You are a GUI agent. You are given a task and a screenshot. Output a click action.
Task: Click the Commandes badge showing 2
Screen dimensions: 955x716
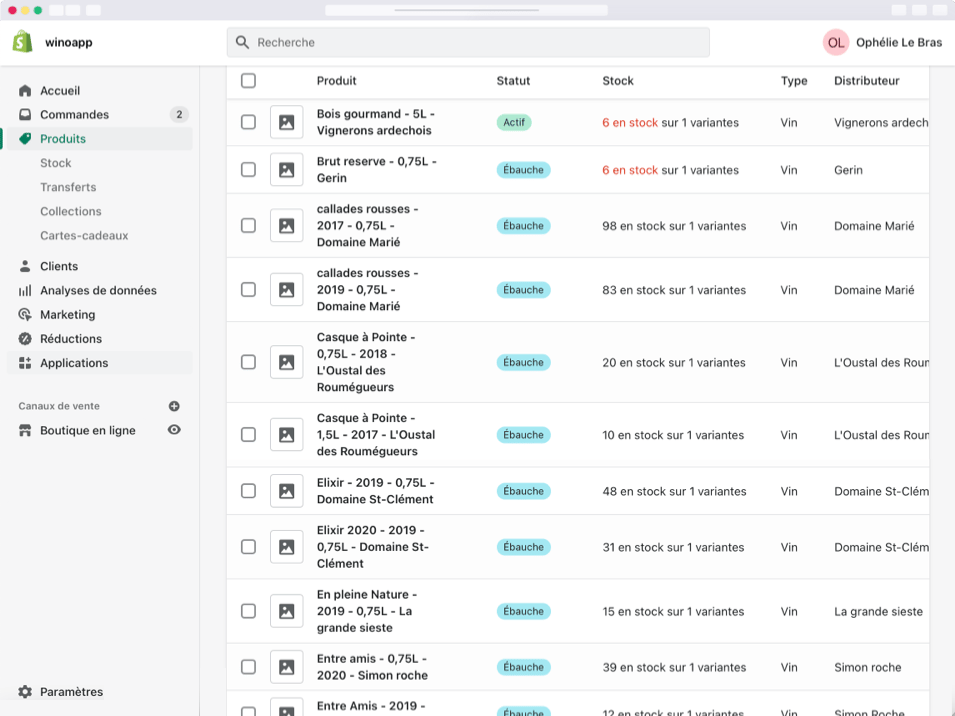click(x=179, y=114)
